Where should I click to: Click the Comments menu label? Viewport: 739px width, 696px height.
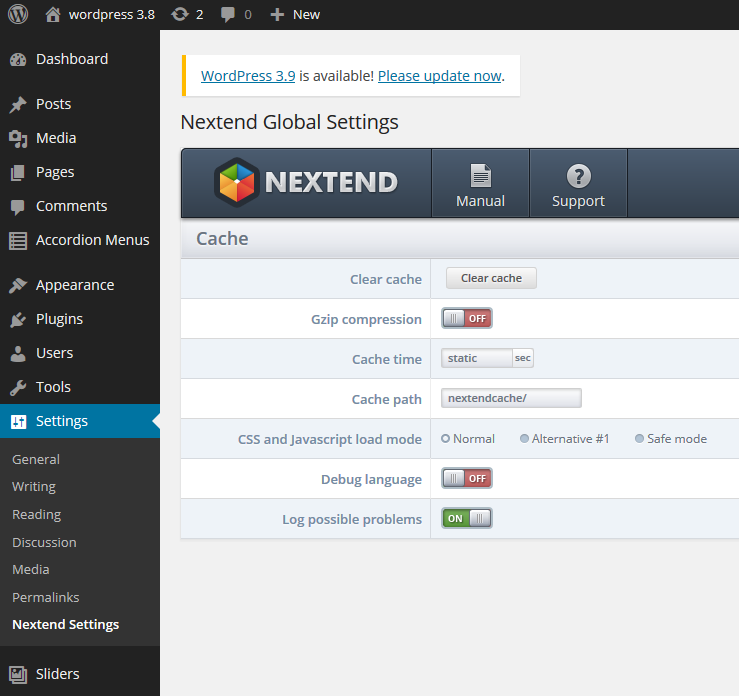pyautogui.click(x=72, y=206)
